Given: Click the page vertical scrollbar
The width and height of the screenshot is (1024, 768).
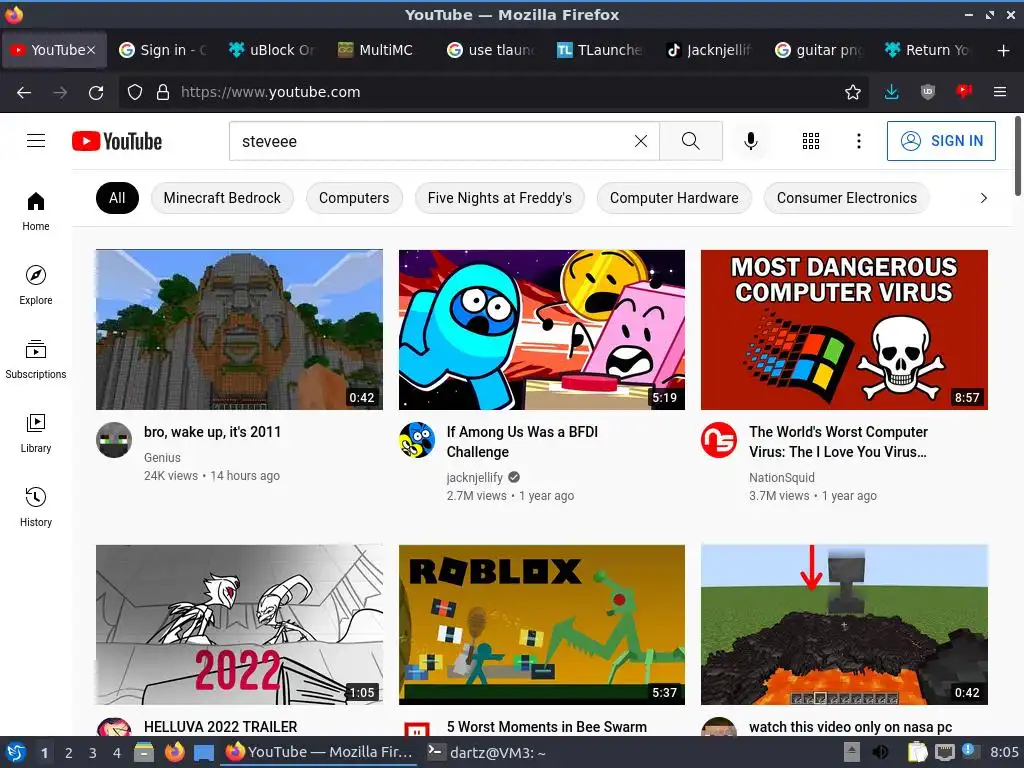Looking at the screenshot, I should pyautogui.click(x=1017, y=156).
